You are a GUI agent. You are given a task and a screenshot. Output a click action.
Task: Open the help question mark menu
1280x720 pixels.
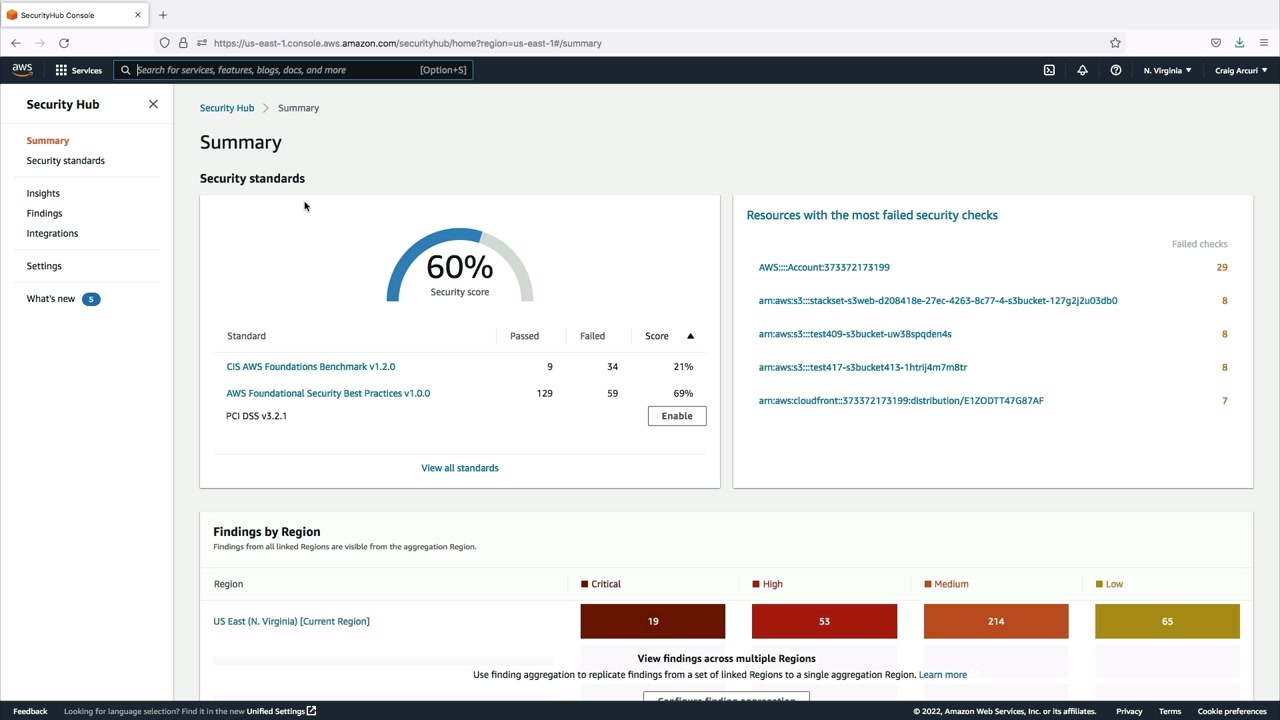tap(1116, 70)
